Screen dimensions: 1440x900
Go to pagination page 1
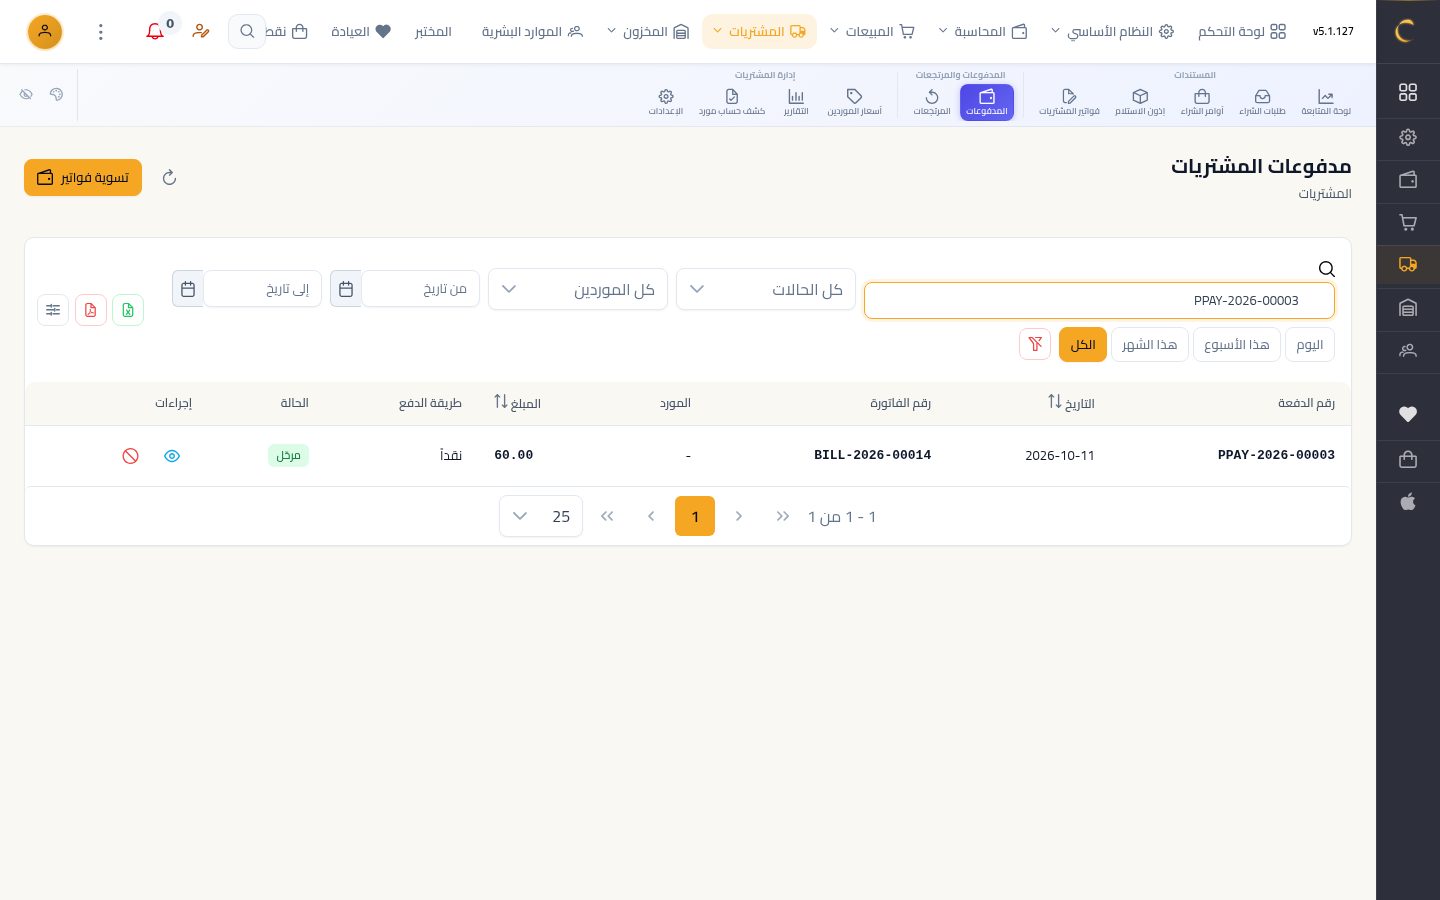(x=695, y=516)
